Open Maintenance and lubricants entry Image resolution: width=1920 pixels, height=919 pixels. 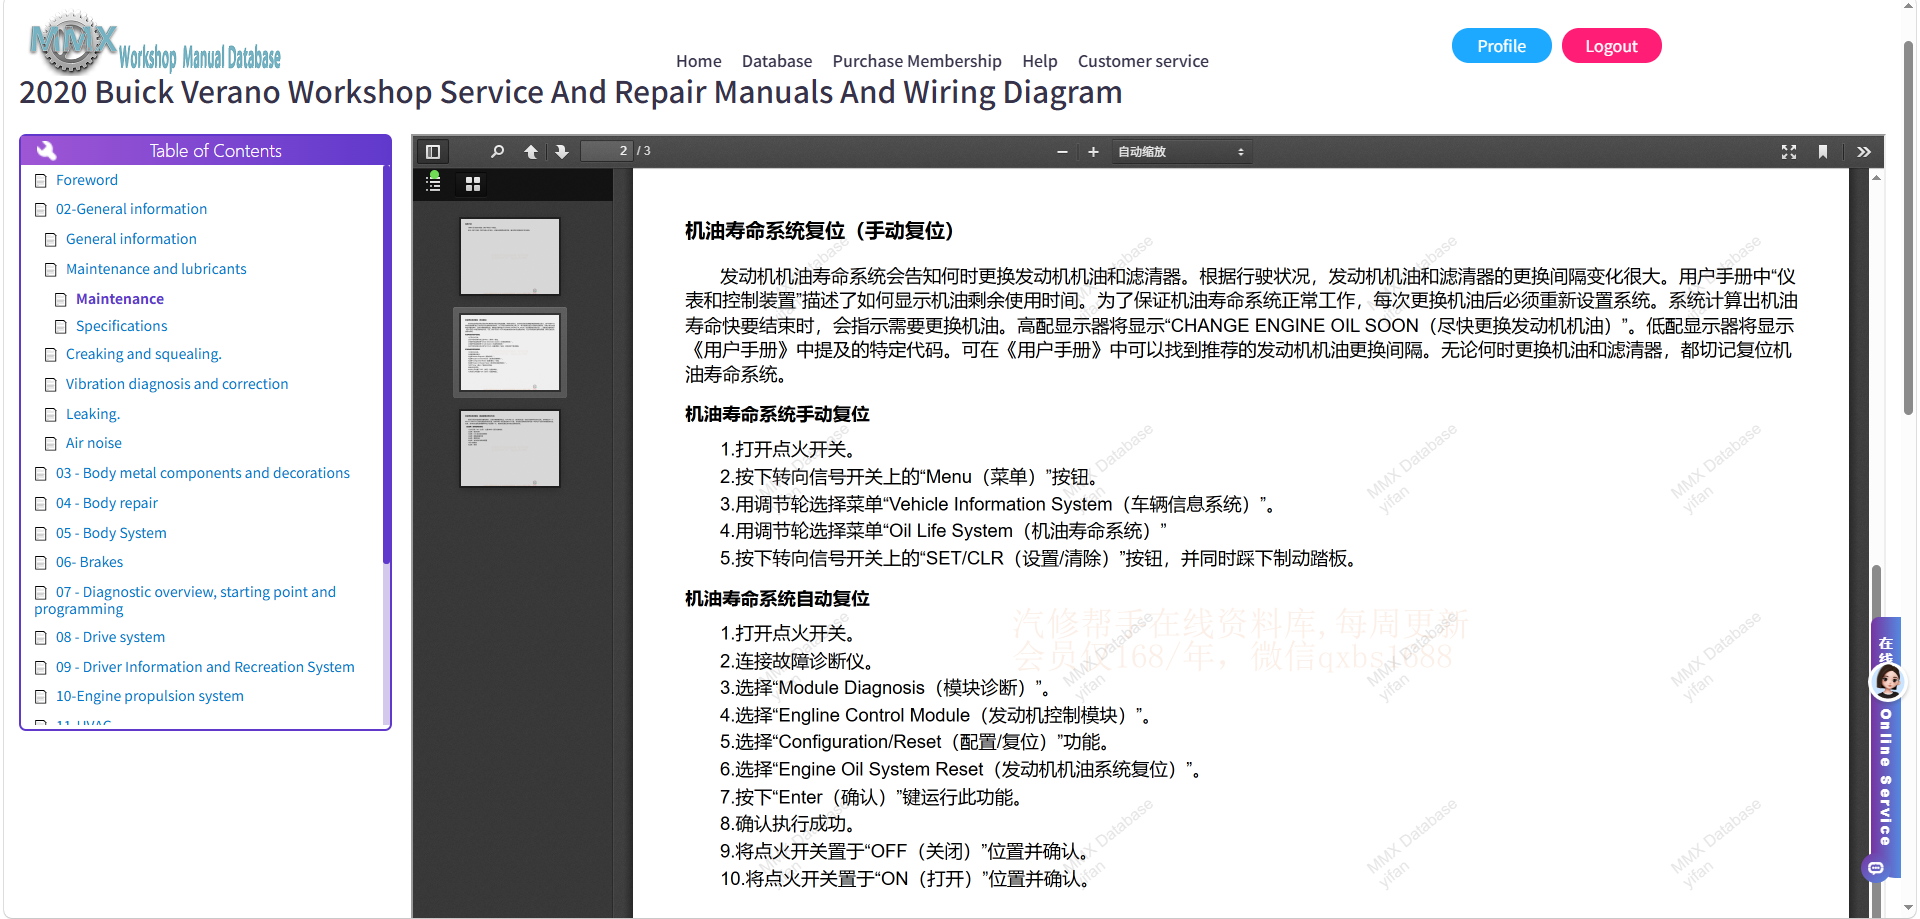[156, 269]
